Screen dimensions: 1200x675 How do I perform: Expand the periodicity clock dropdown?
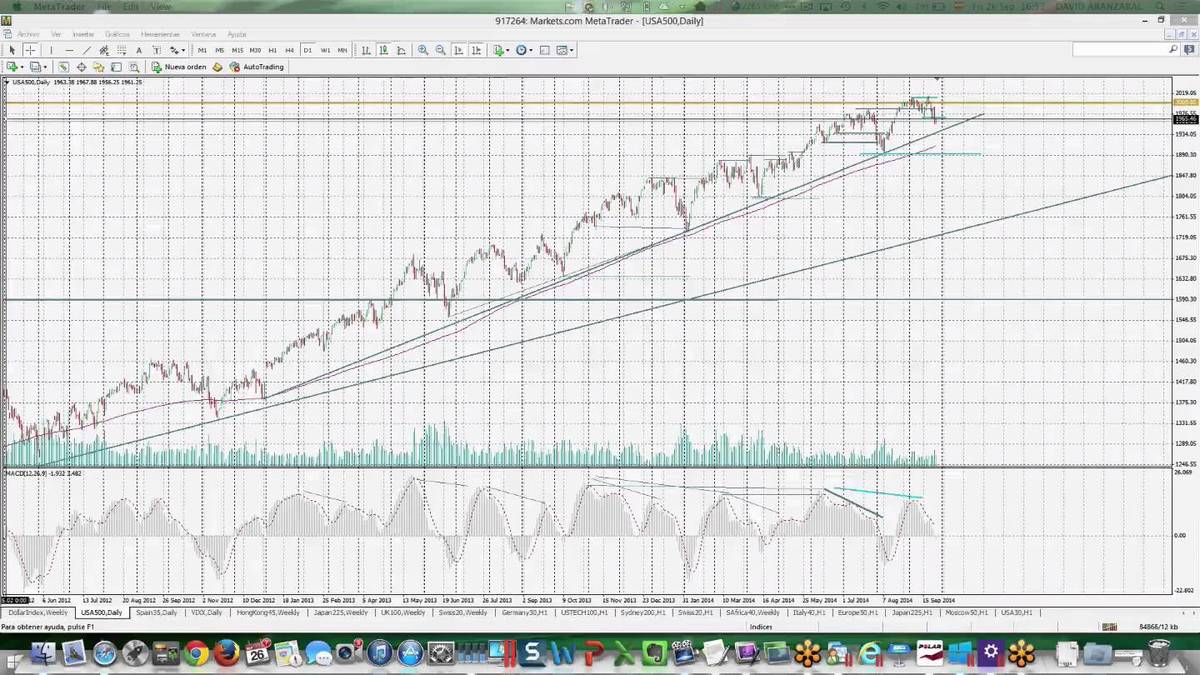coord(525,50)
